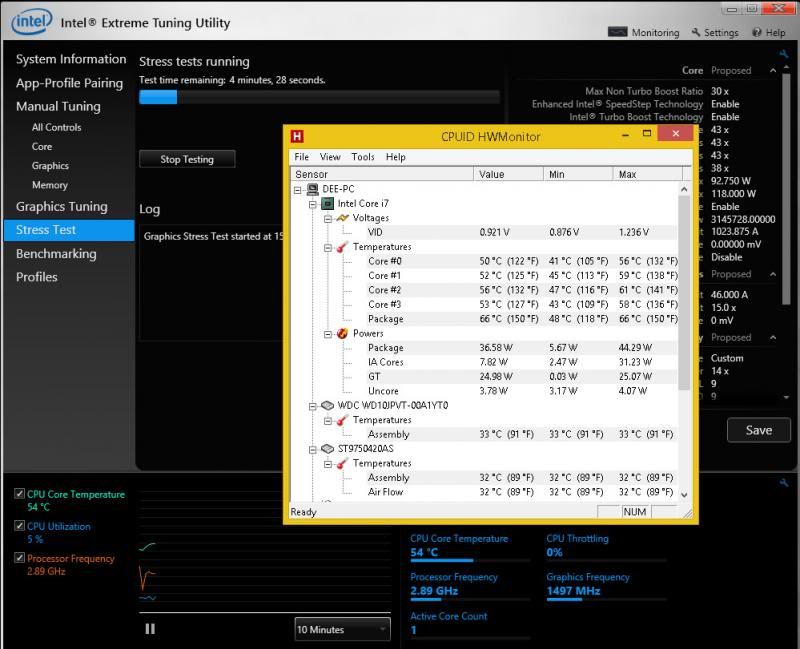The width and height of the screenshot is (800, 649).
Task: Open All Controls under Manual Tuning
Action: coord(56,128)
